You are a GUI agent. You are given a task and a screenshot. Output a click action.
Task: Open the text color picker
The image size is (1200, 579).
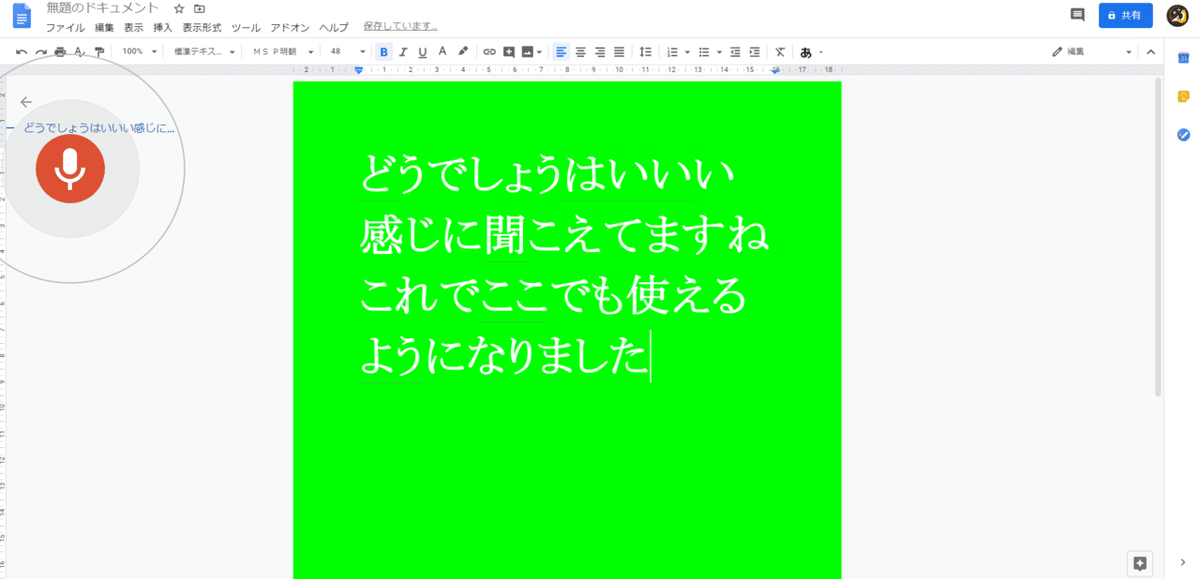click(x=442, y=51)
